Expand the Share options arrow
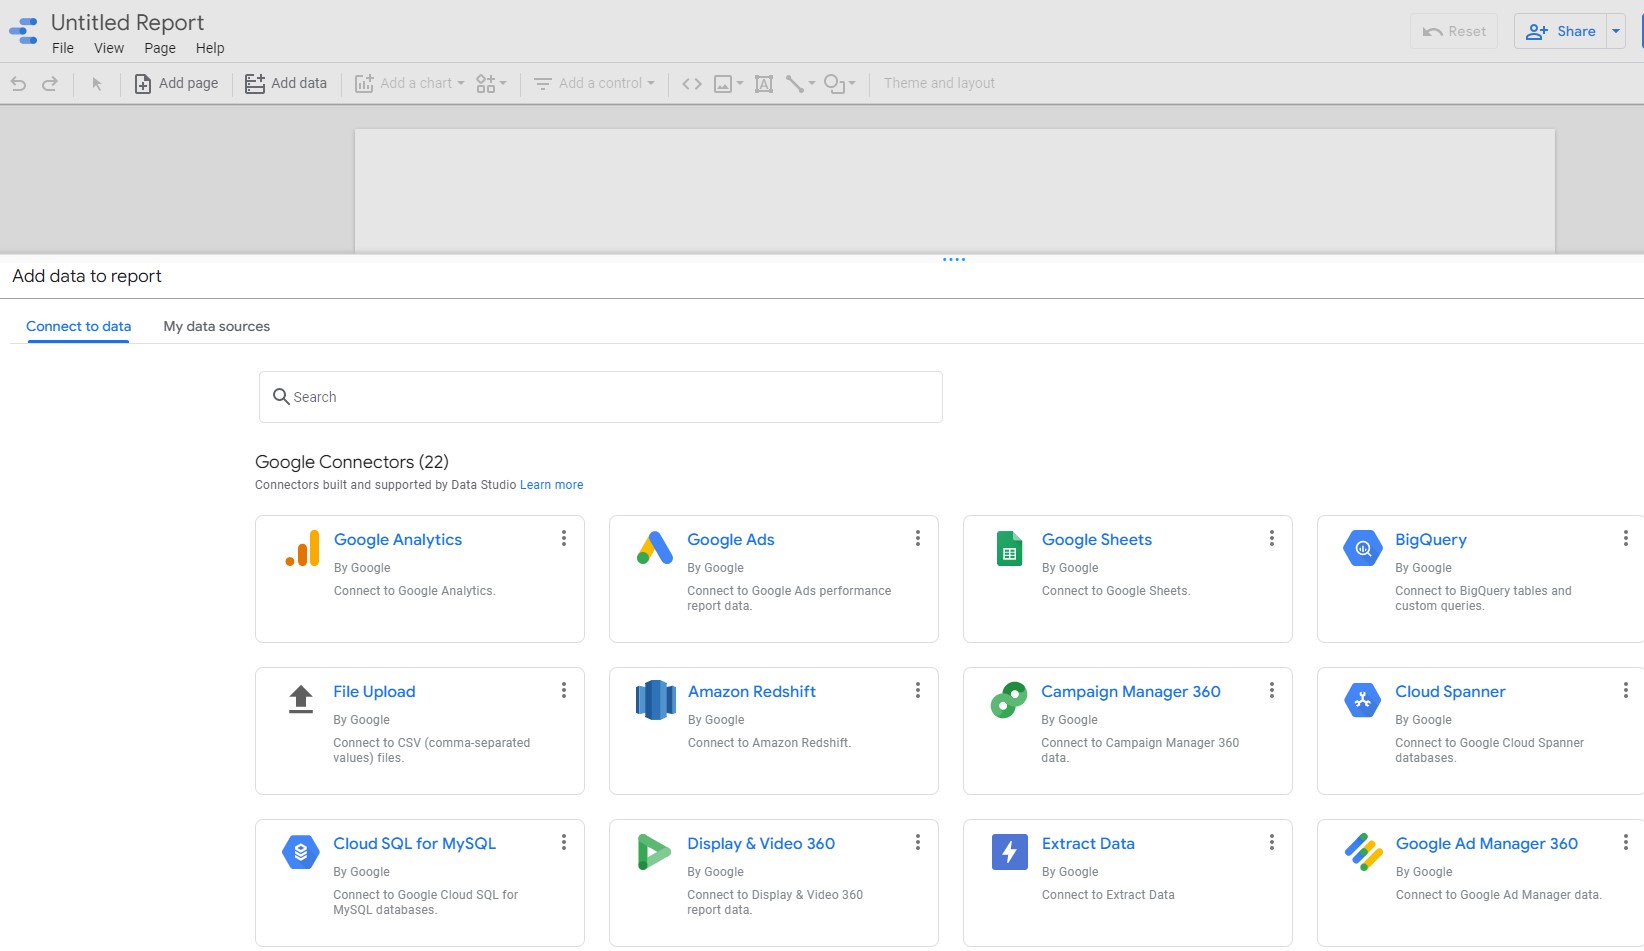Viewport: 1644px width, 951px height. pyautogui.click(x=1616, y=31)
